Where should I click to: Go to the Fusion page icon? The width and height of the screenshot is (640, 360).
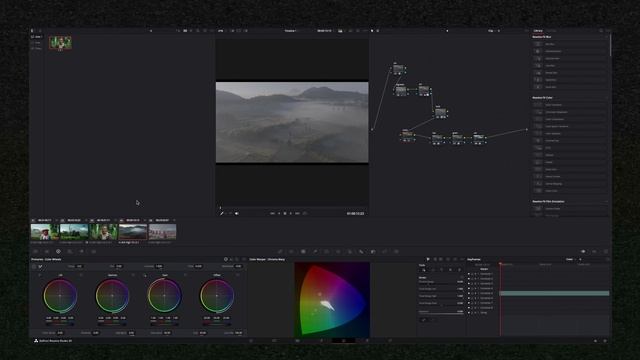point(321,340)
